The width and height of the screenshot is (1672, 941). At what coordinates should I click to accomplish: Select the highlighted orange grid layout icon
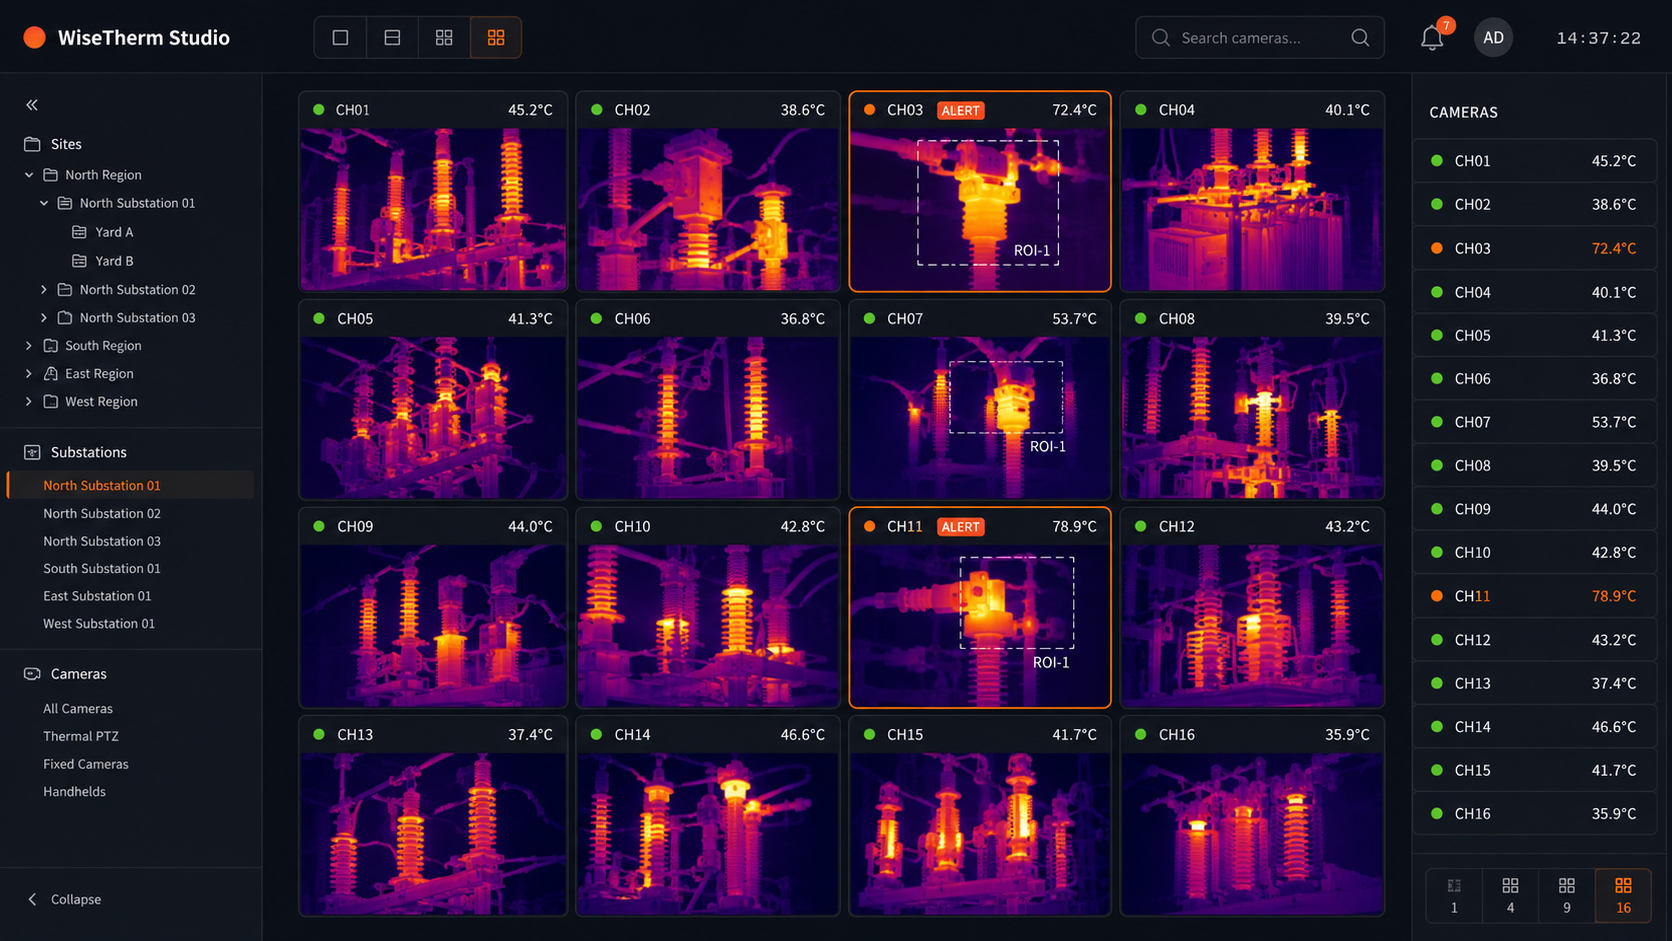click(496, 38)
